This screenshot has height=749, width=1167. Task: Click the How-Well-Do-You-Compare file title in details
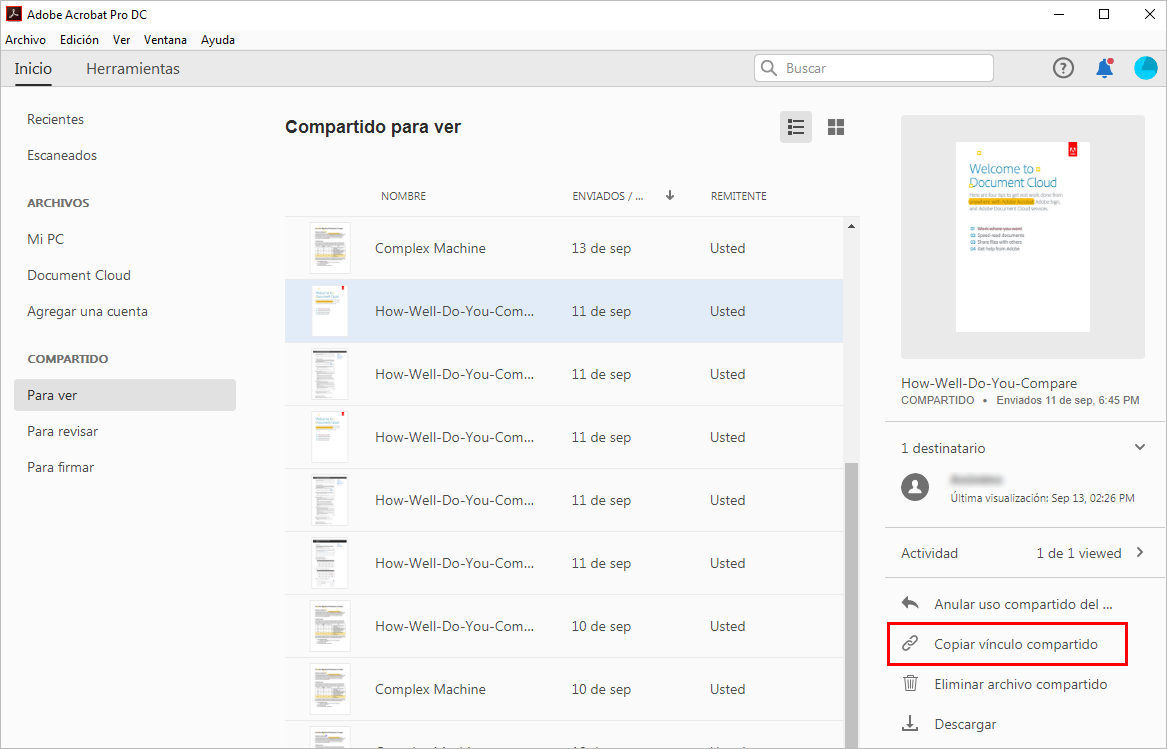pyautogui.click(x=988, y=383)
